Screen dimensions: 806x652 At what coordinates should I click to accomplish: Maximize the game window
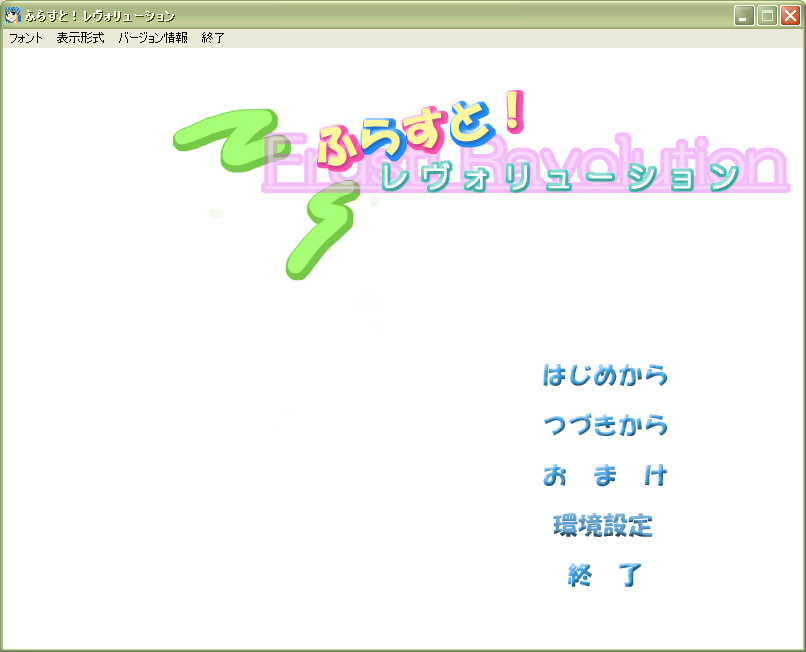tap(767, 15)
